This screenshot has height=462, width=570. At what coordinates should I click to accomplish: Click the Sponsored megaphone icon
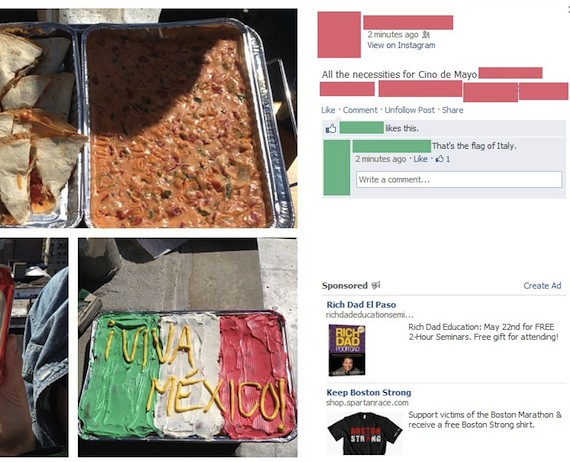(x=376, y=285)
